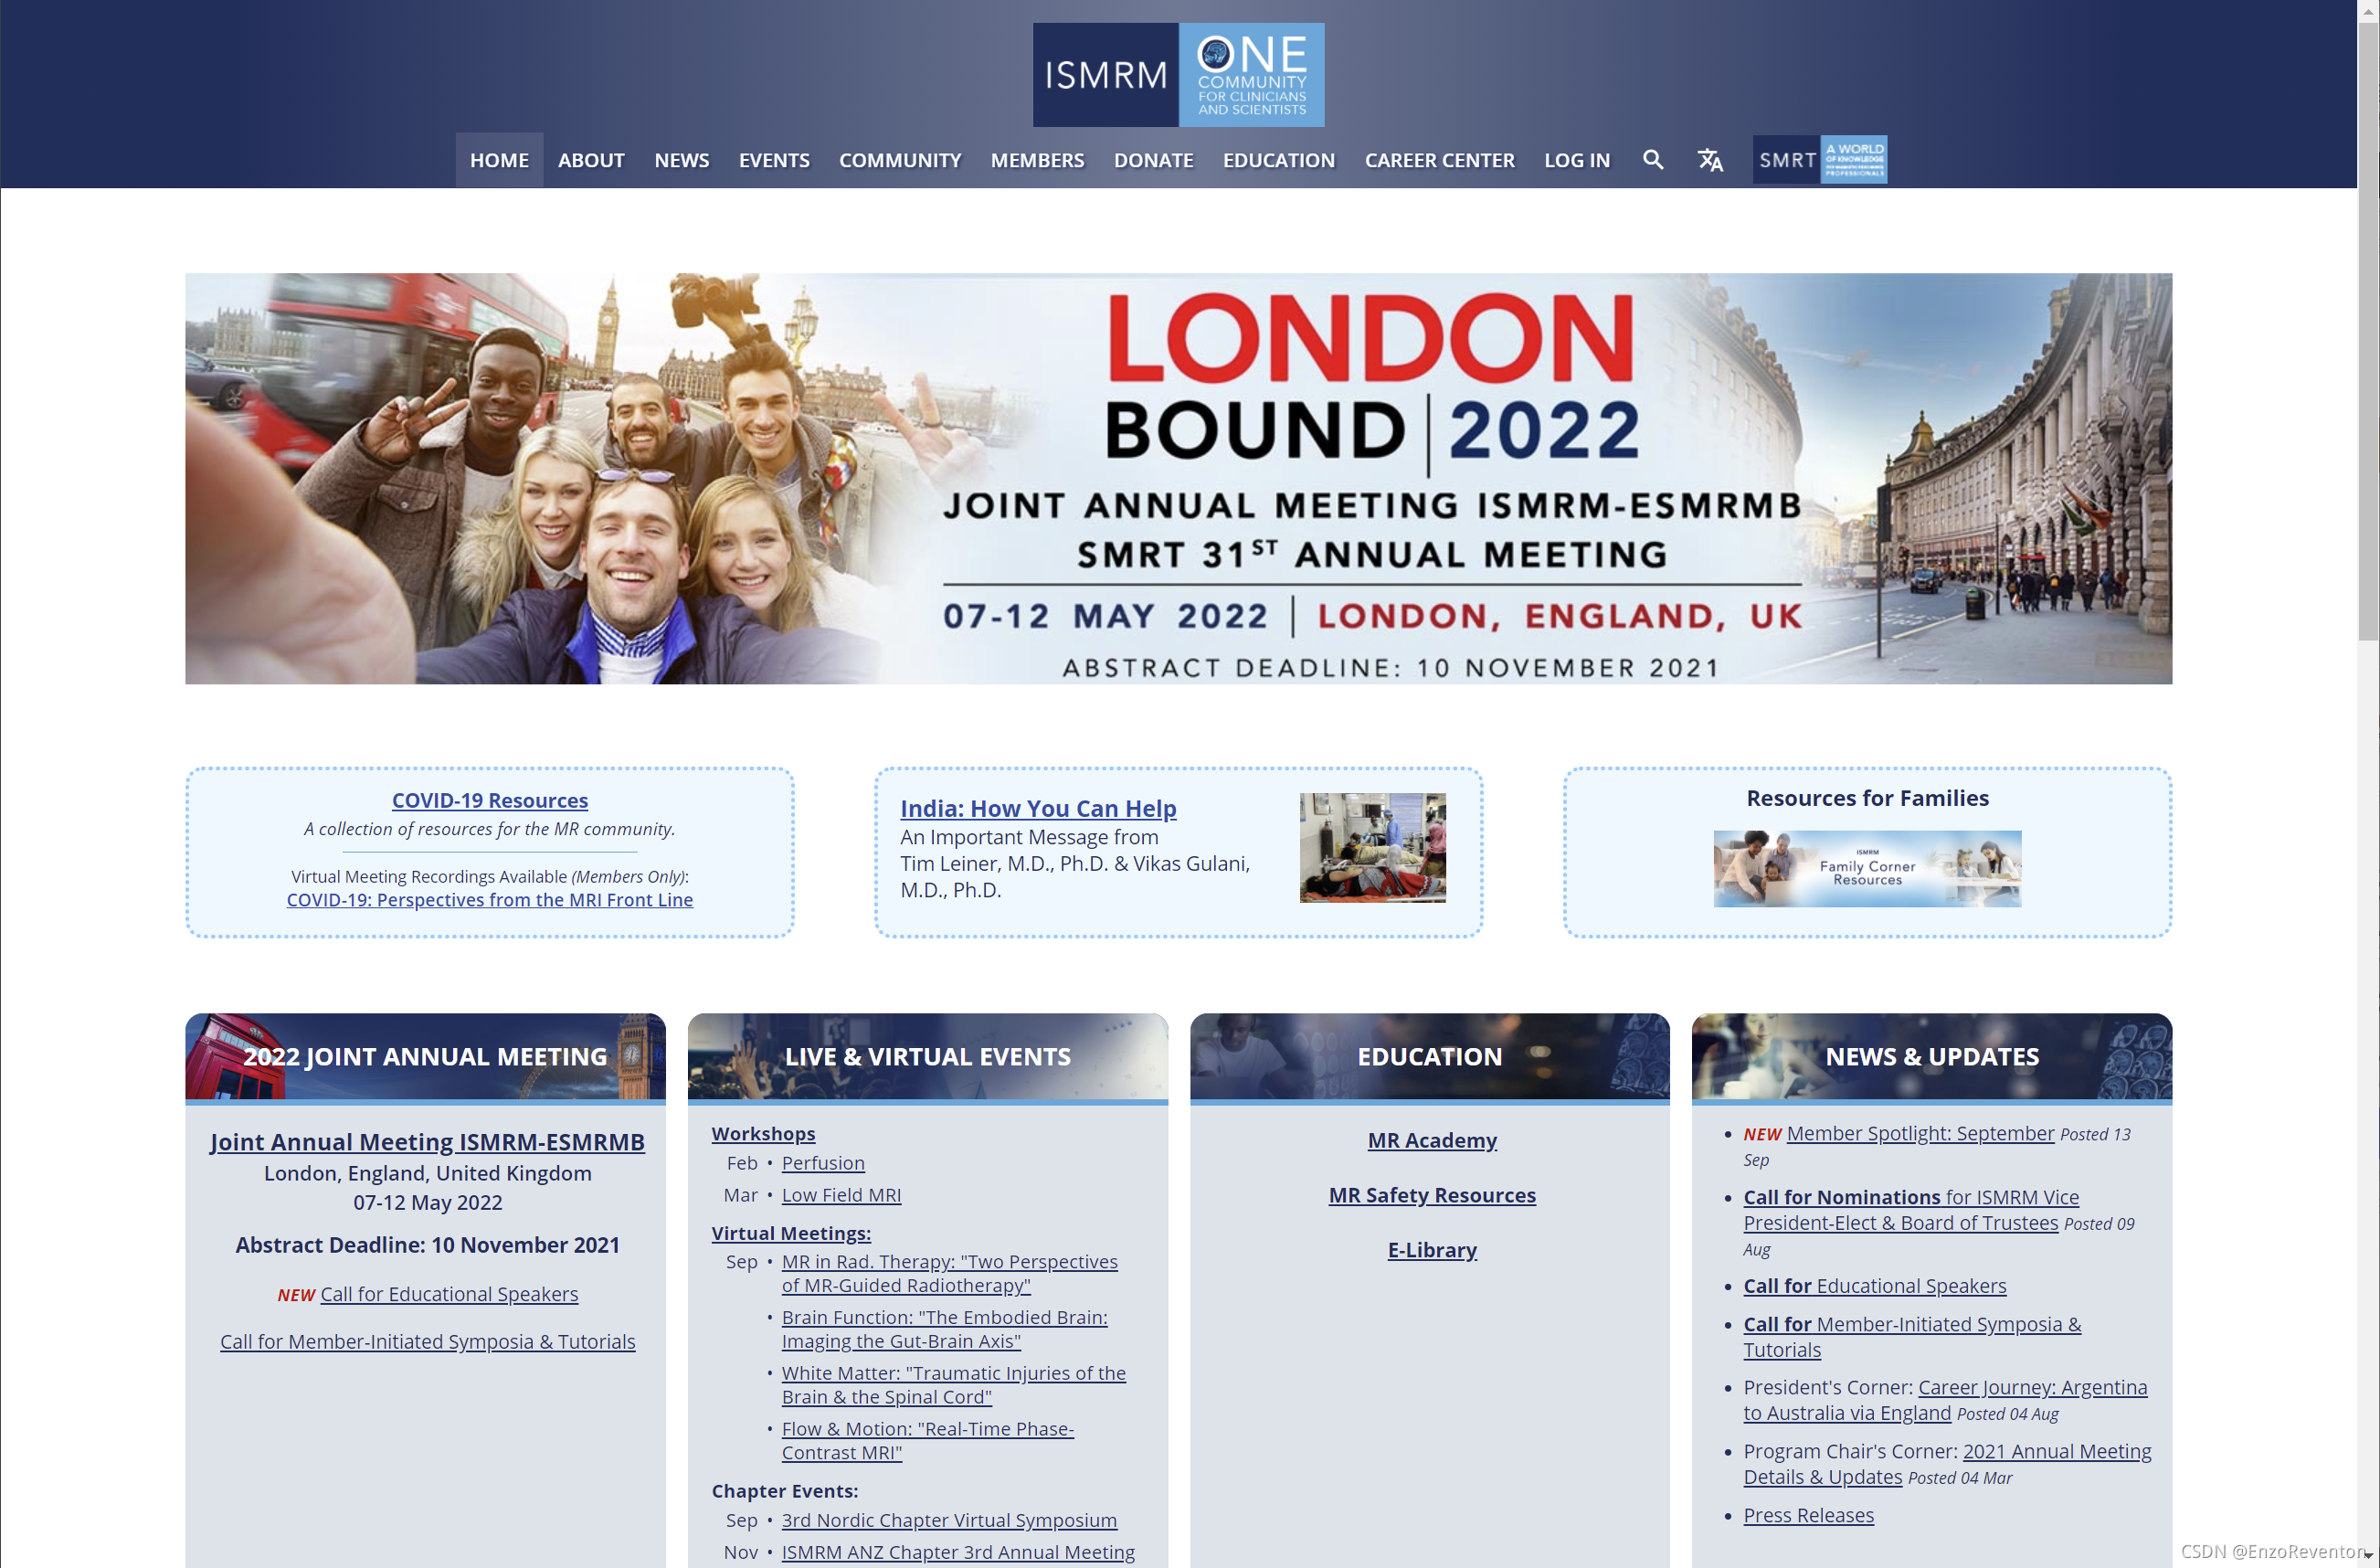Click the search magnifier icon
Image resolution: width=2380 pixels, height=1568 pixels.
(1653, 160)
